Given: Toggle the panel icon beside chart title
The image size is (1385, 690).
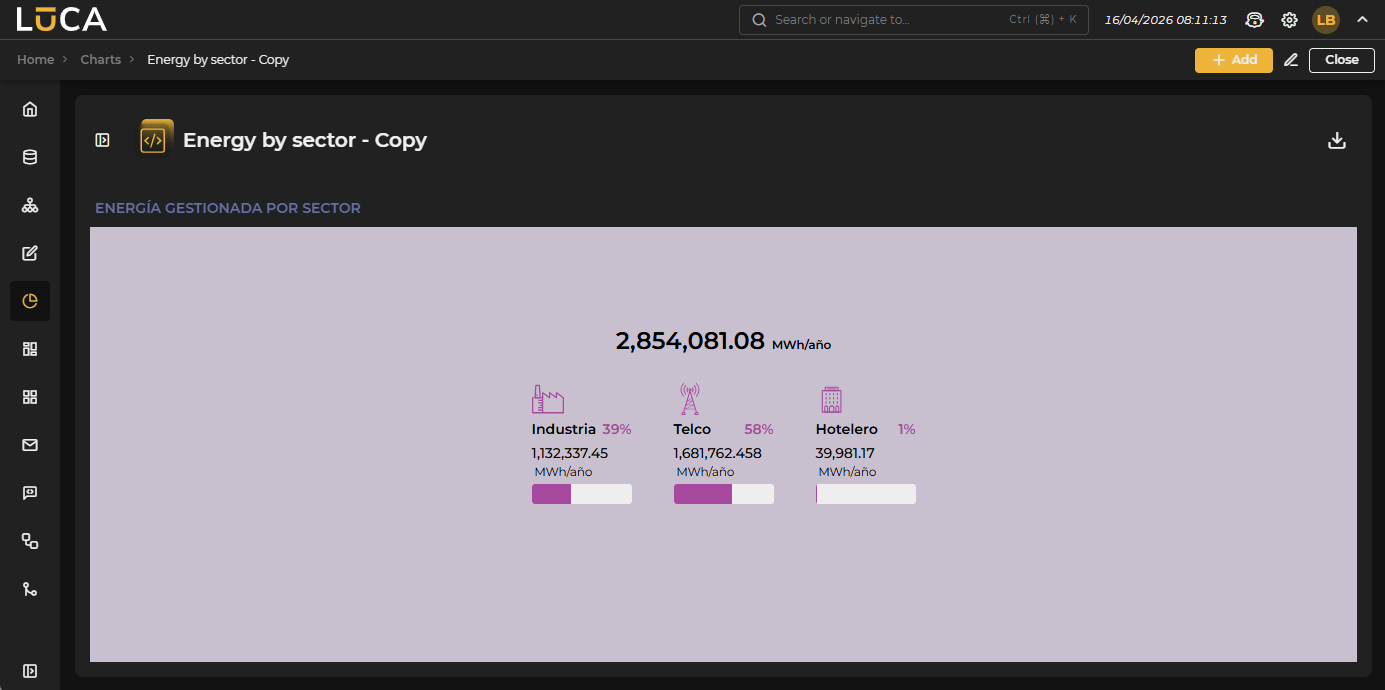Looking at the screenshot, I should pyautogui.click(x=102, y=141).
